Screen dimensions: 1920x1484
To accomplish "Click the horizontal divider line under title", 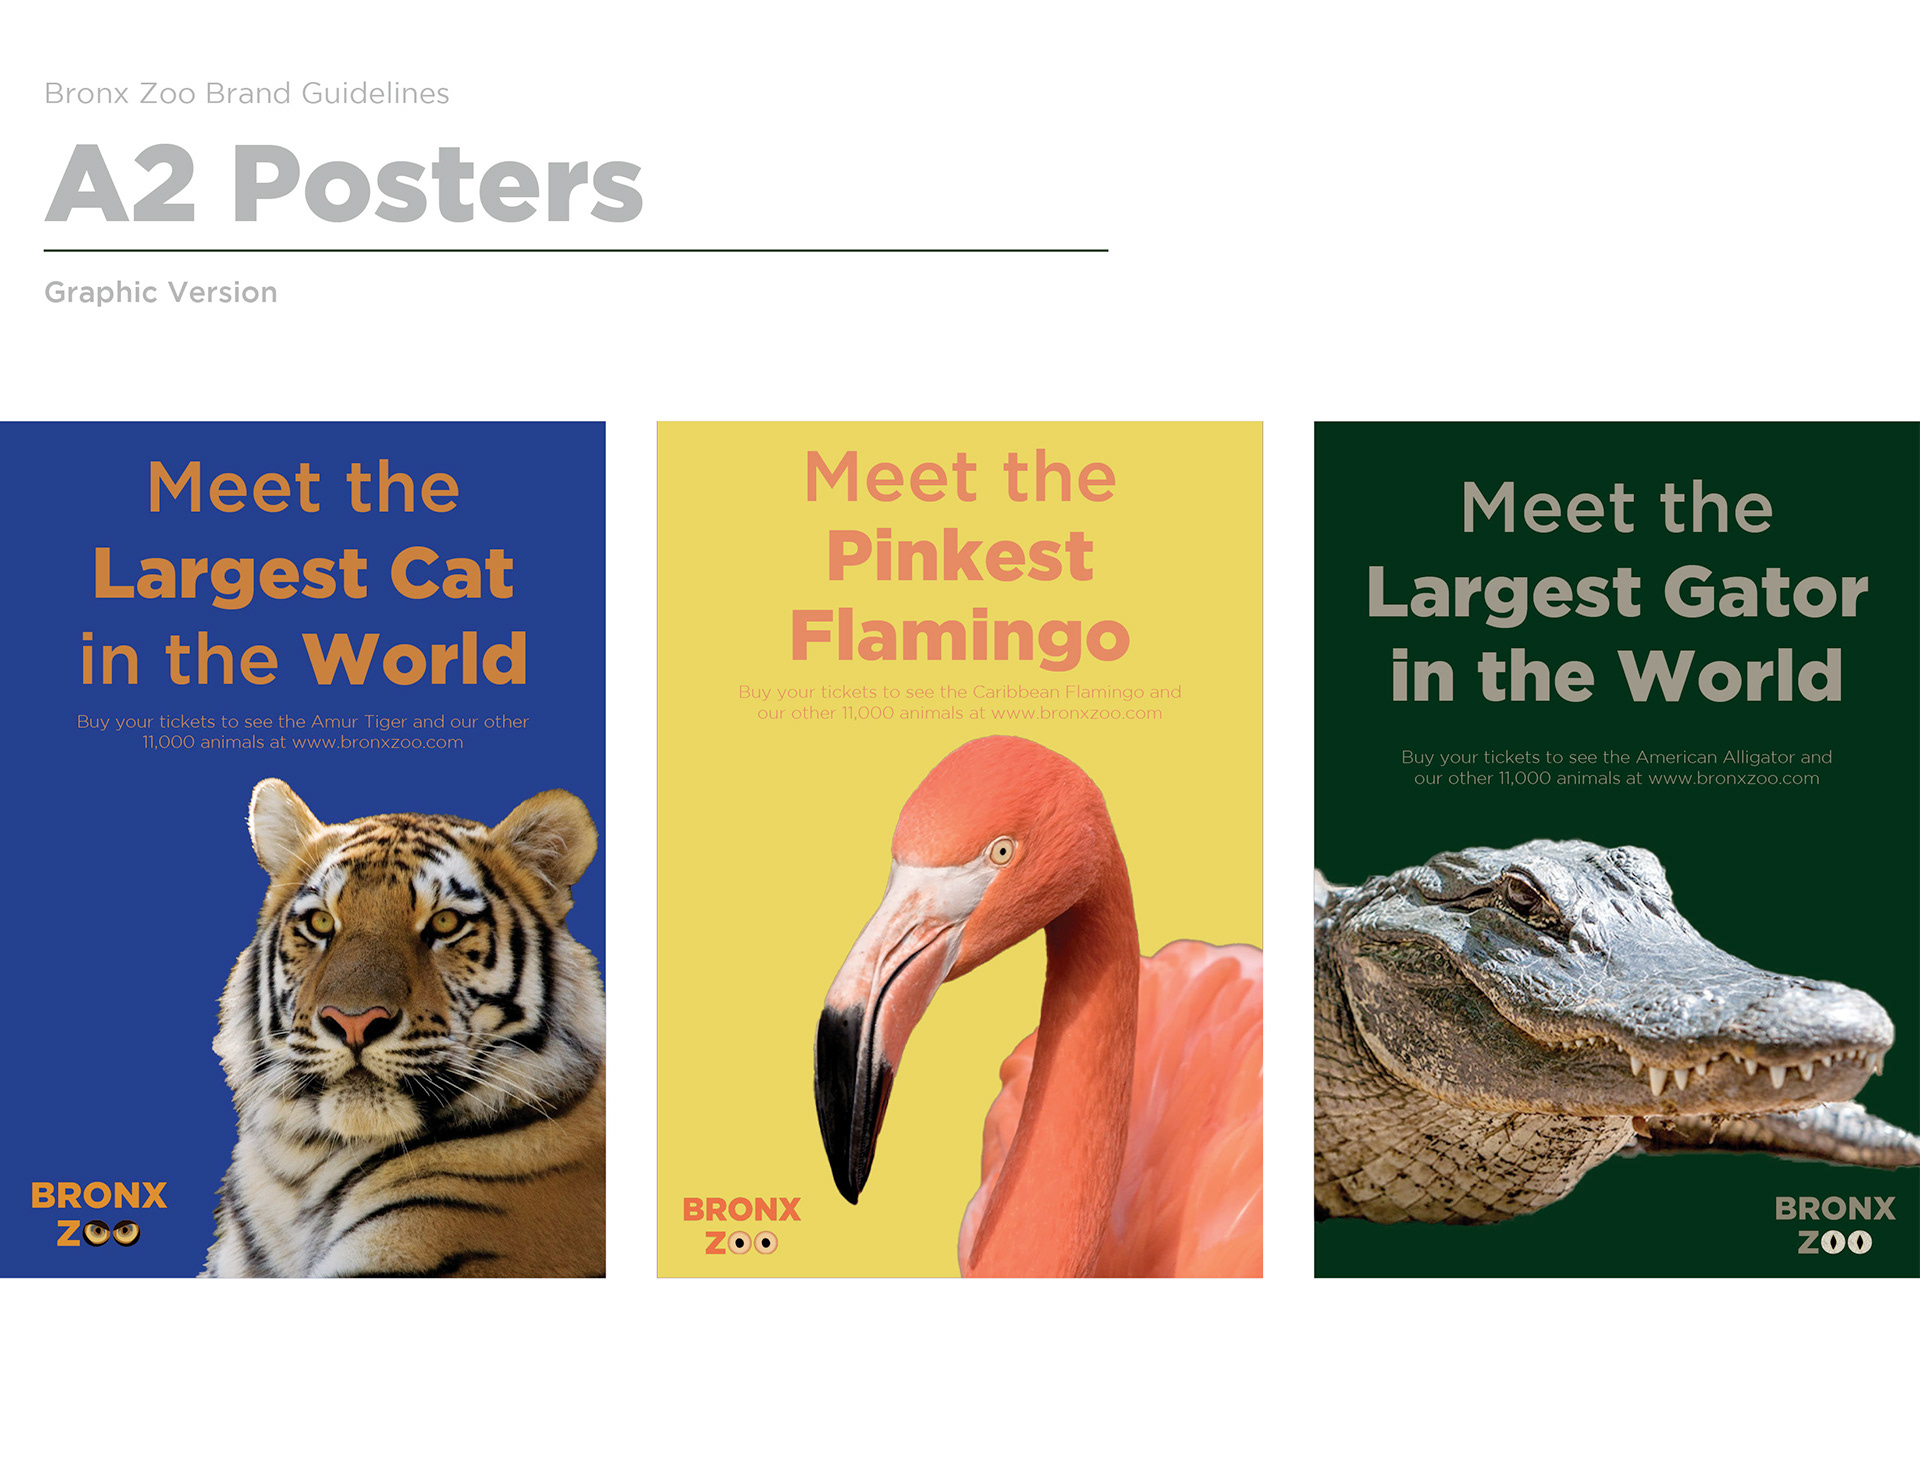I will [x=576, y=250].
